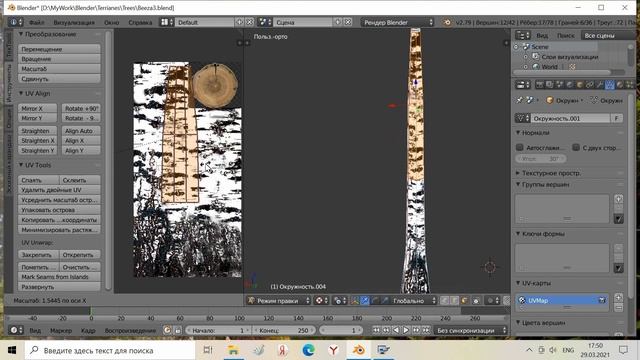The height and width of the screenshot is (360, 640).
Task: Open the Constraints properties tab
Action: tap(589, 85)
